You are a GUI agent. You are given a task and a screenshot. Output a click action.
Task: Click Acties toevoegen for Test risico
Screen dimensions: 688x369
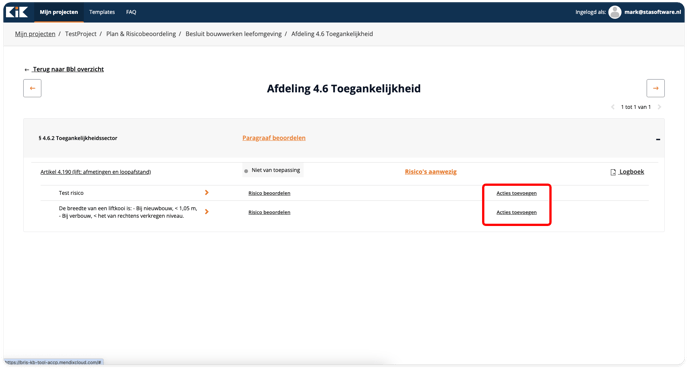[x=516, y=193]
